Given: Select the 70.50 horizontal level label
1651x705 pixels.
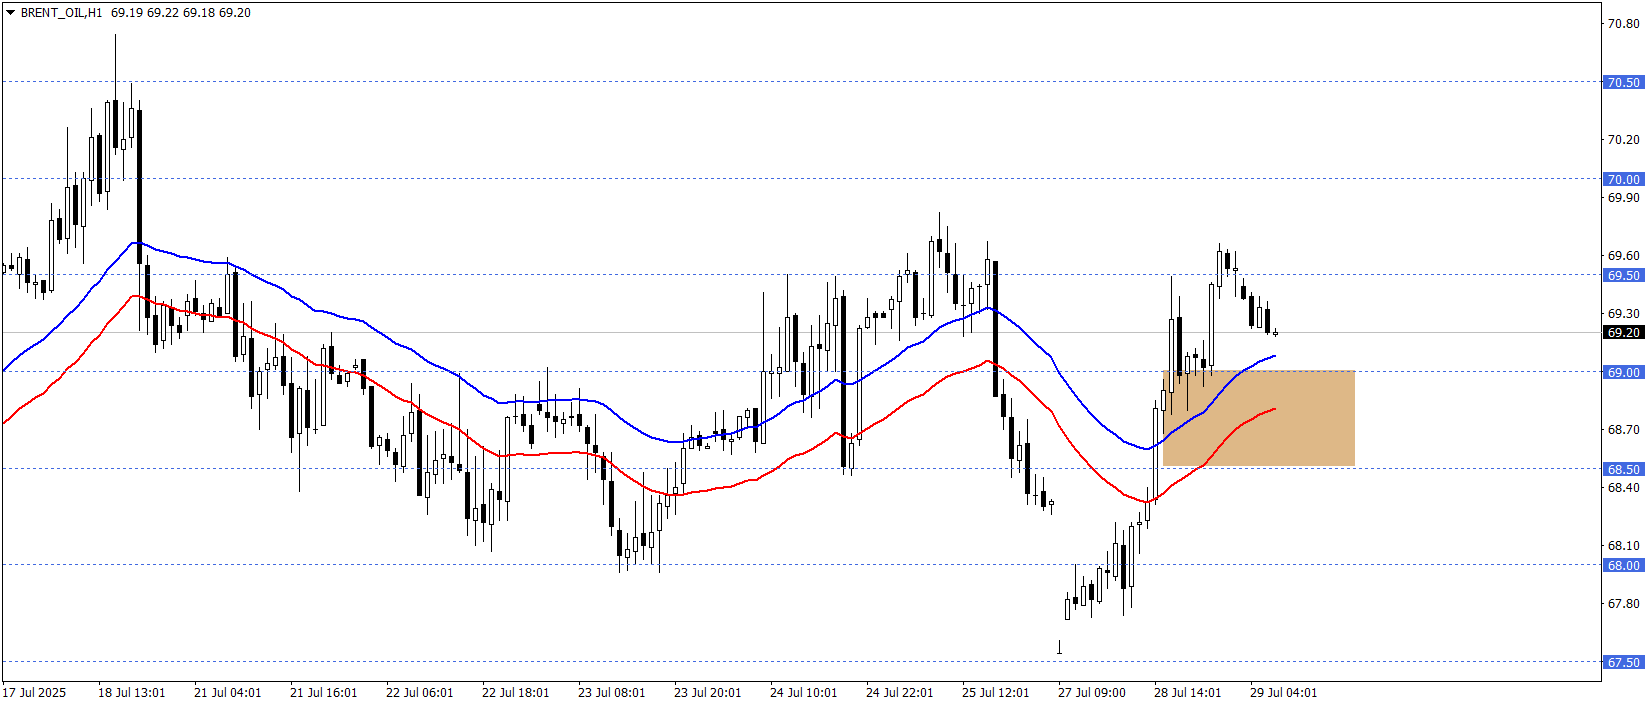Looking at the screenshot, I should [x=1623, y=82].
